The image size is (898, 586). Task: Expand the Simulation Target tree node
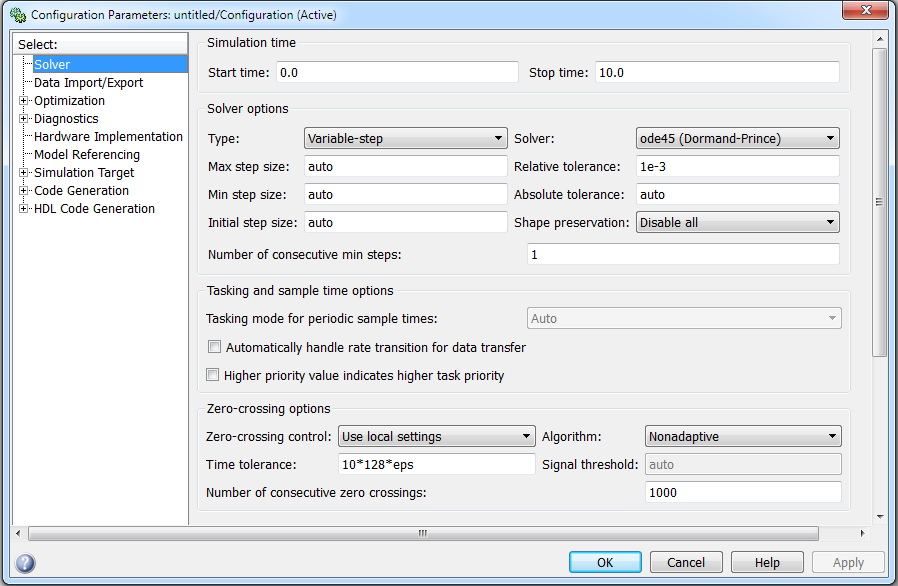[23, 172]
